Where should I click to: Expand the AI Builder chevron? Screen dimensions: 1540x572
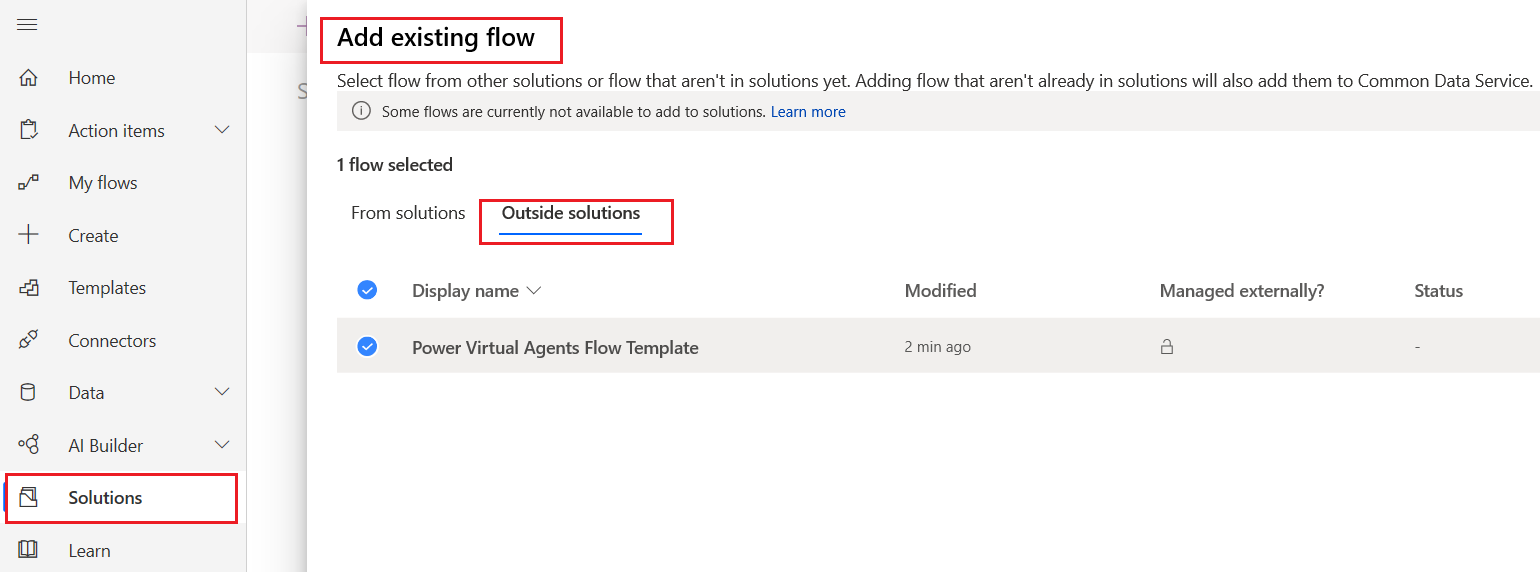222,446
